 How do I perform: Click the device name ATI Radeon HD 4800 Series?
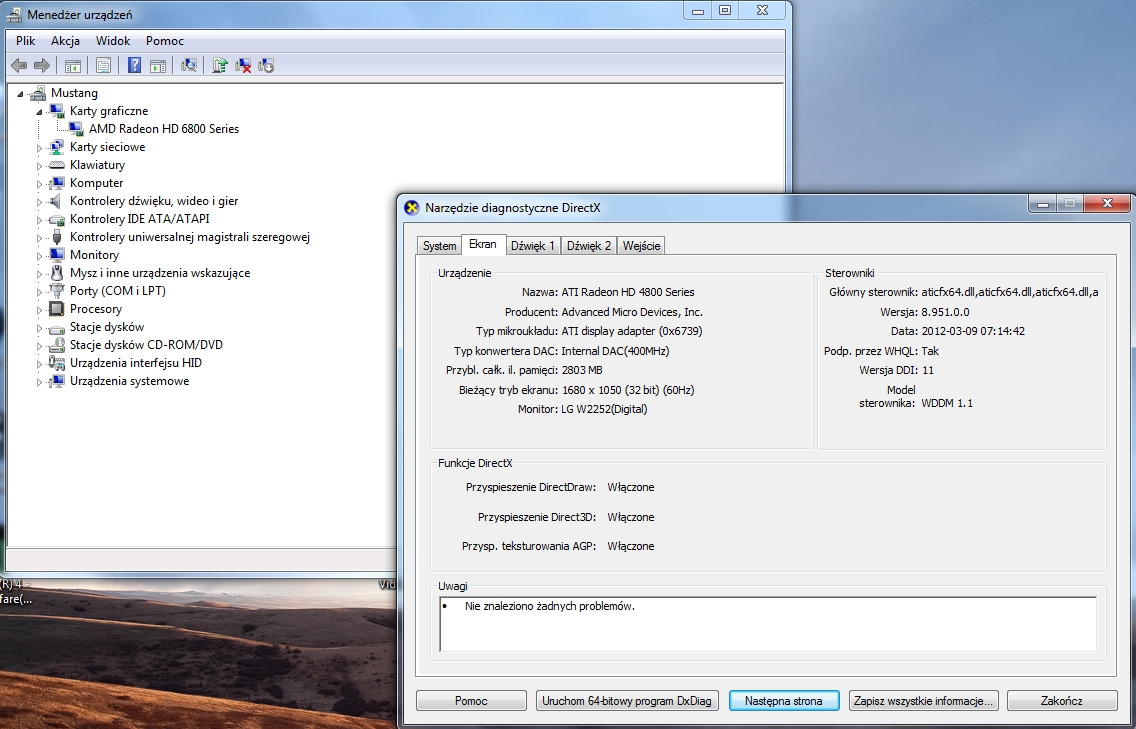pyautogui.click(x=627, y=292)
